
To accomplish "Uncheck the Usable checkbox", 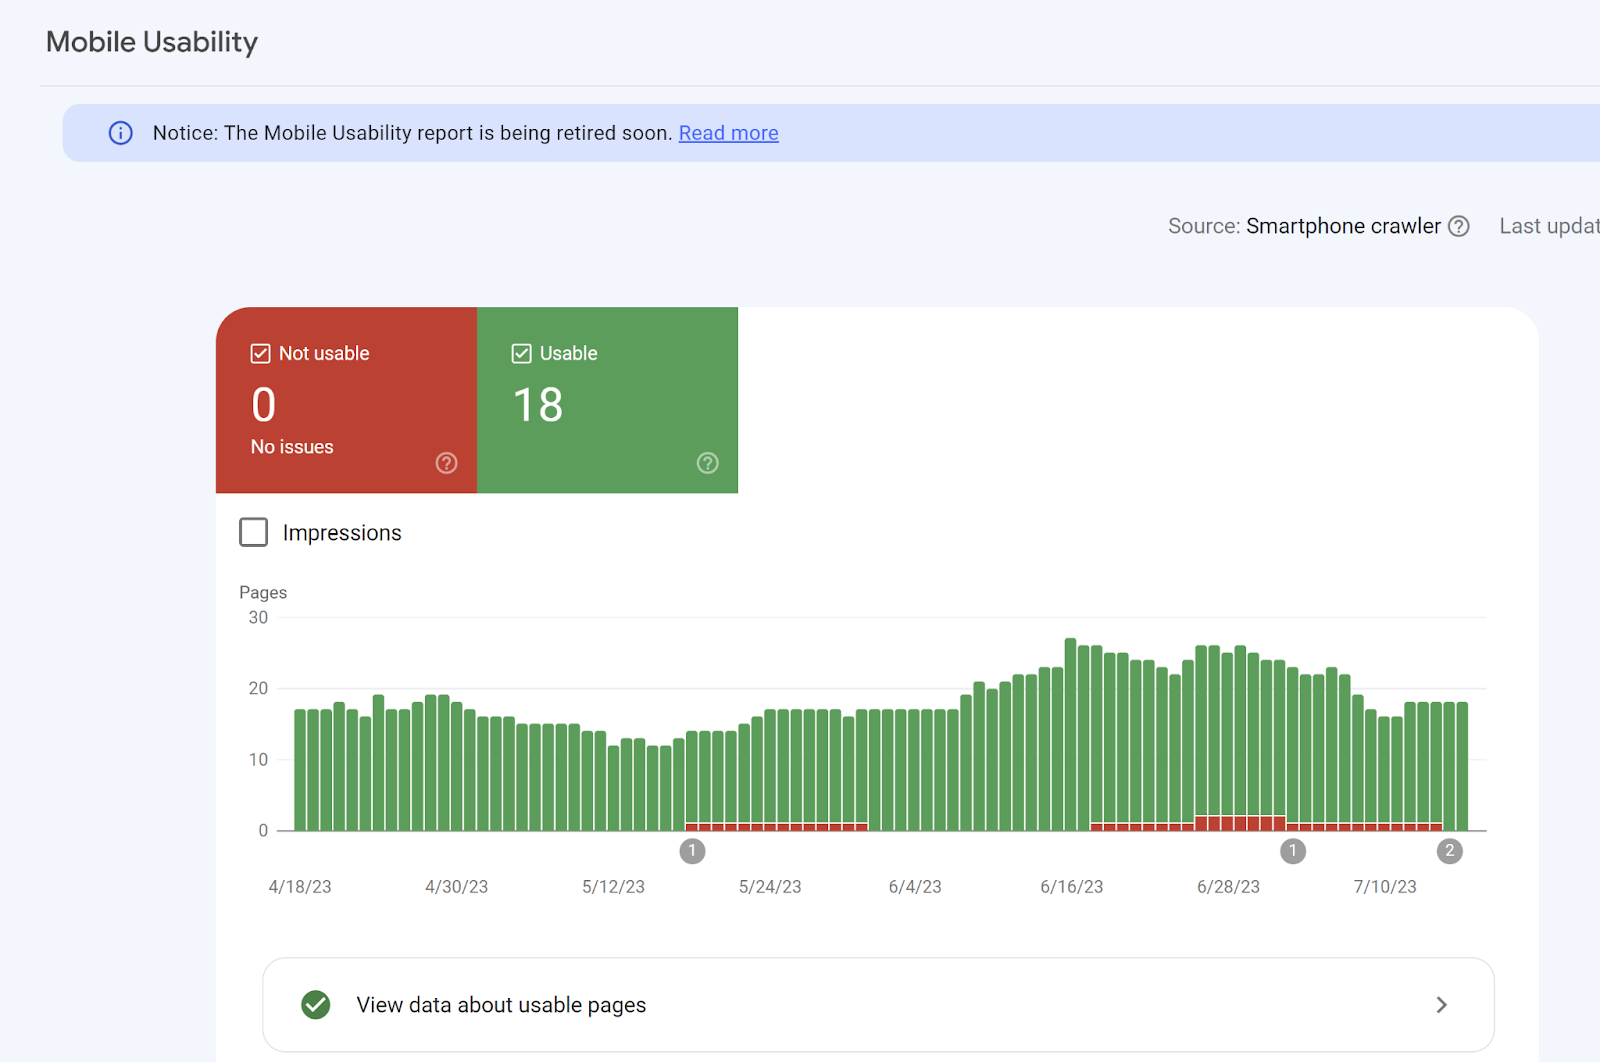I will click(521, 353).
